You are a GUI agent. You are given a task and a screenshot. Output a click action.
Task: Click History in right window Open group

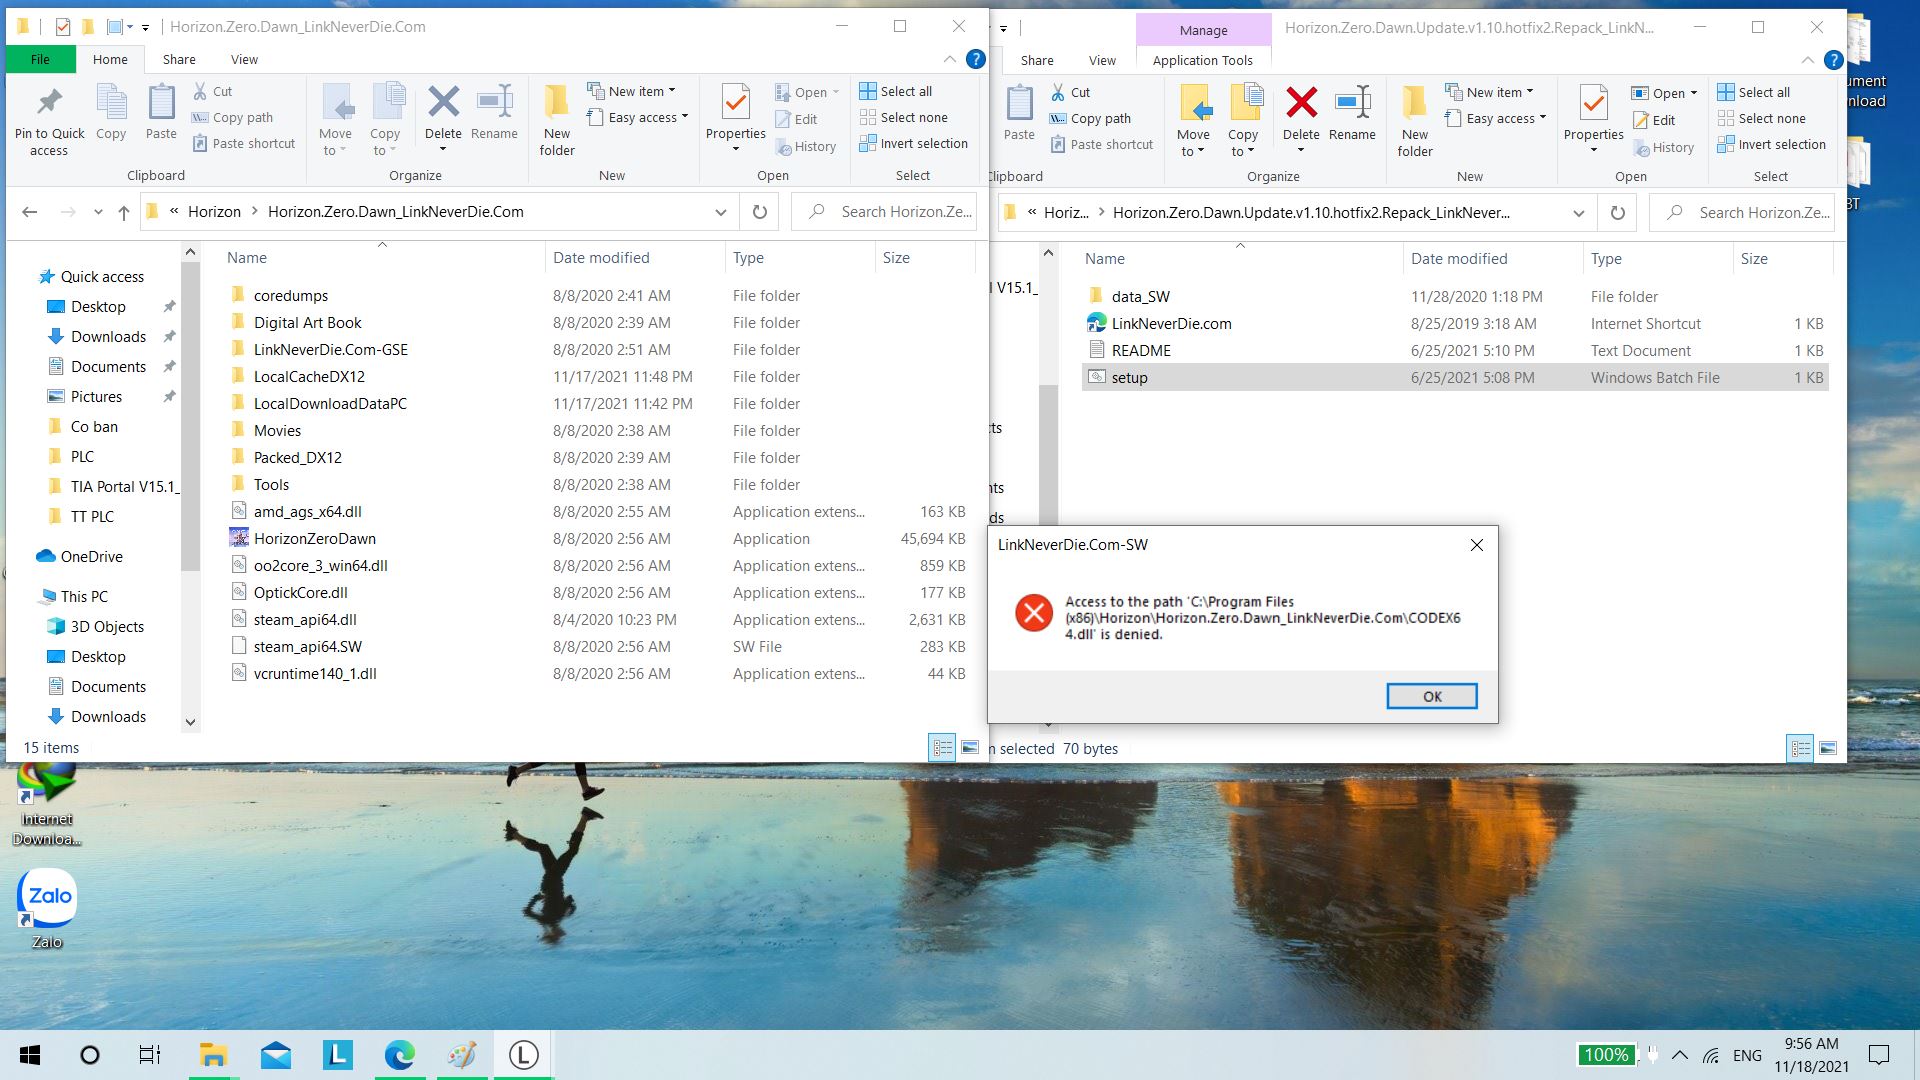pos(1664,147)
